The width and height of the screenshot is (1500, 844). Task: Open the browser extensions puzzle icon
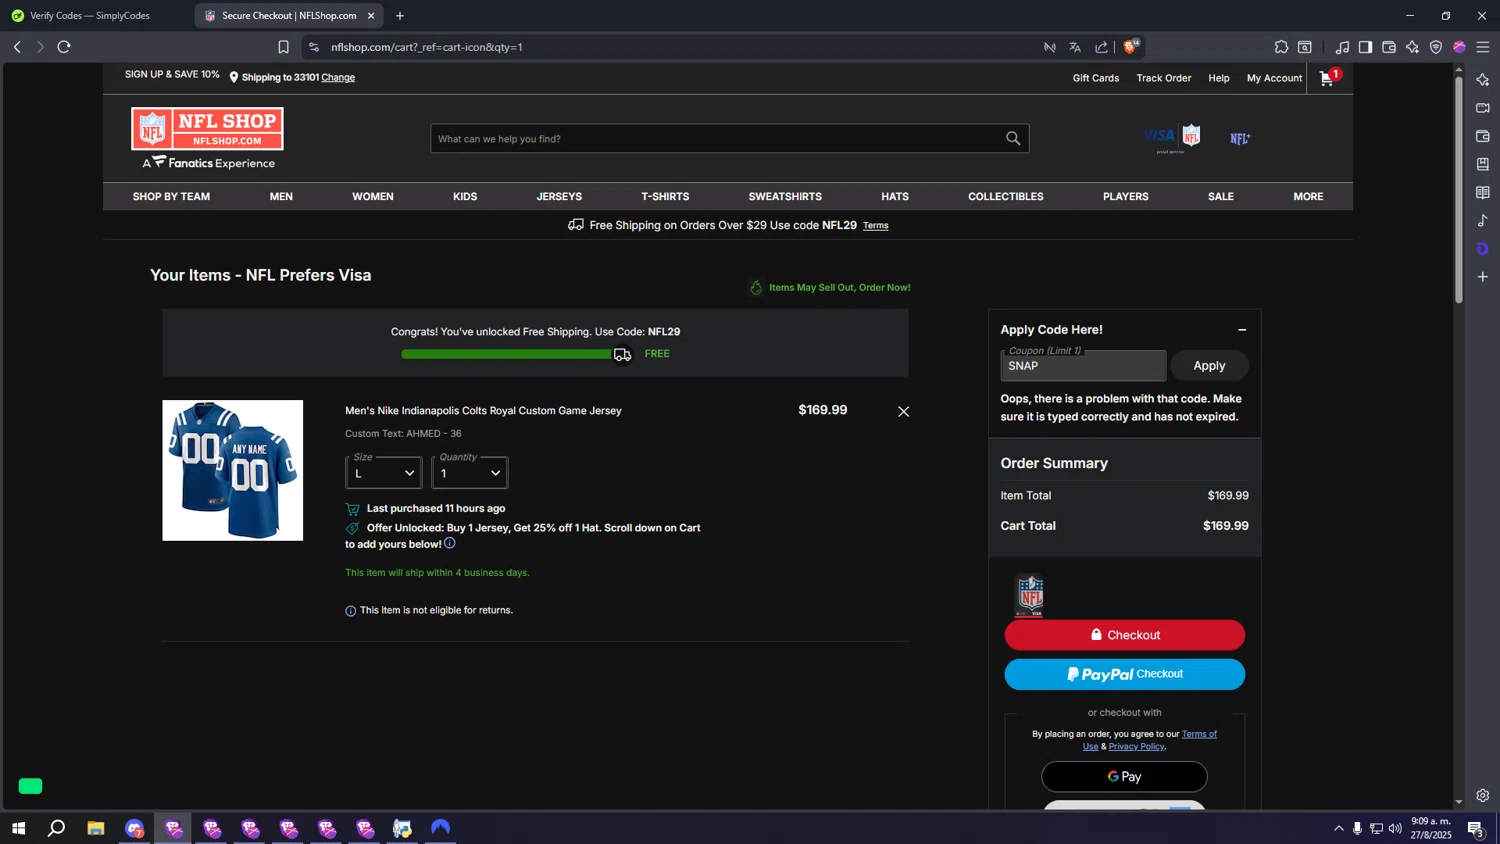point(1281,47)
